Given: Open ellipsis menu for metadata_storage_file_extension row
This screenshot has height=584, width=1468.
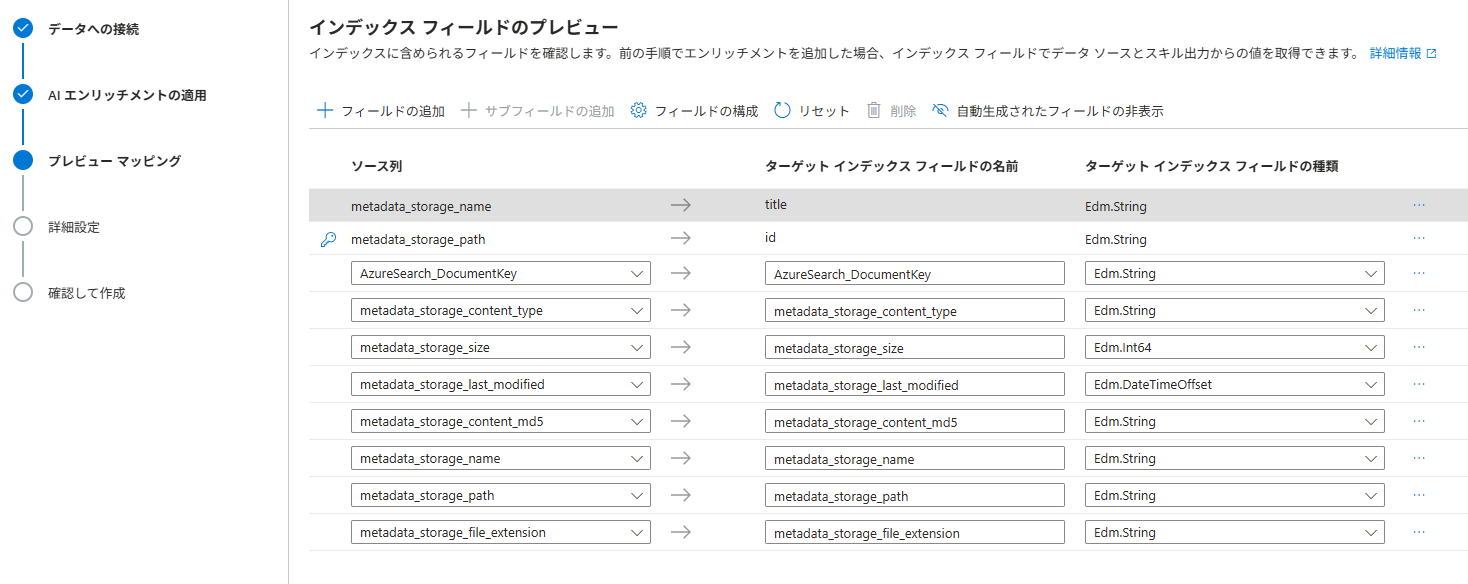Looking at the screenshot, I should pyautogui.click(x=1419, y=533).
